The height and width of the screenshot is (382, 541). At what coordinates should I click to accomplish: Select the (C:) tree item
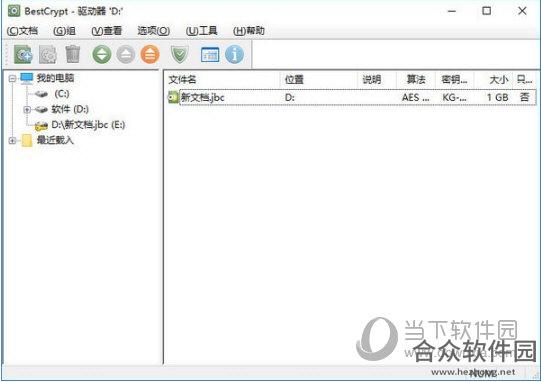(x=62, y=94)
